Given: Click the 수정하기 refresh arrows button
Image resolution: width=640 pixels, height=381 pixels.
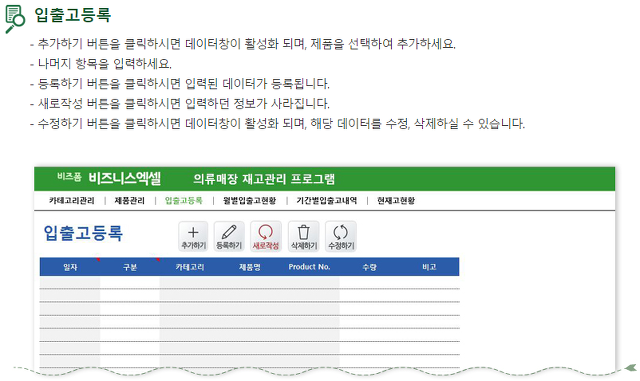Looking at the screenshot, I should [341, 236].
